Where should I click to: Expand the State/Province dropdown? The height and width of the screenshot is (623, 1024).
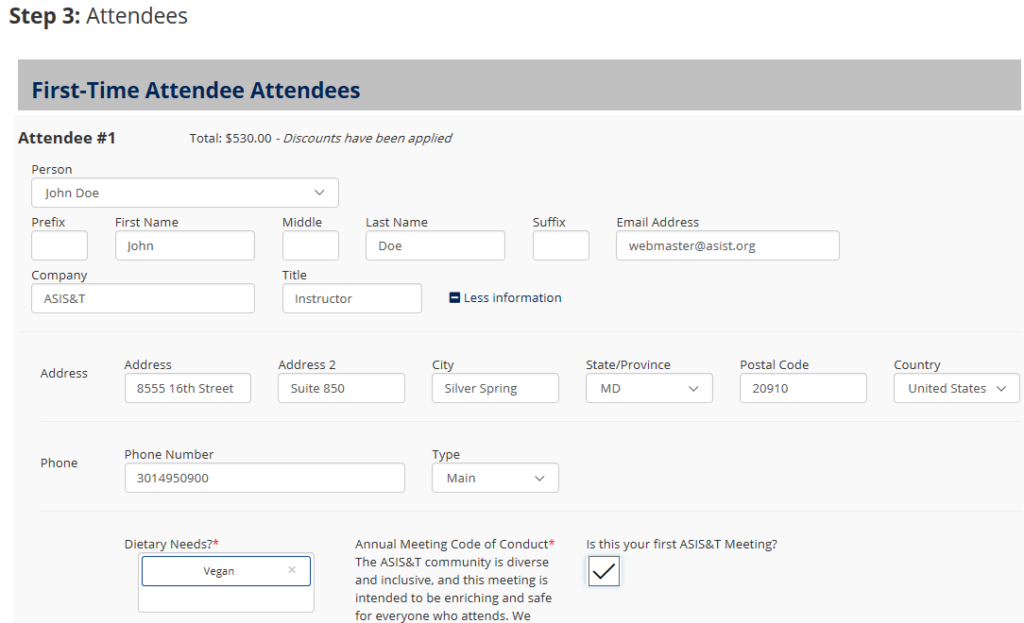tap(649, 388)
